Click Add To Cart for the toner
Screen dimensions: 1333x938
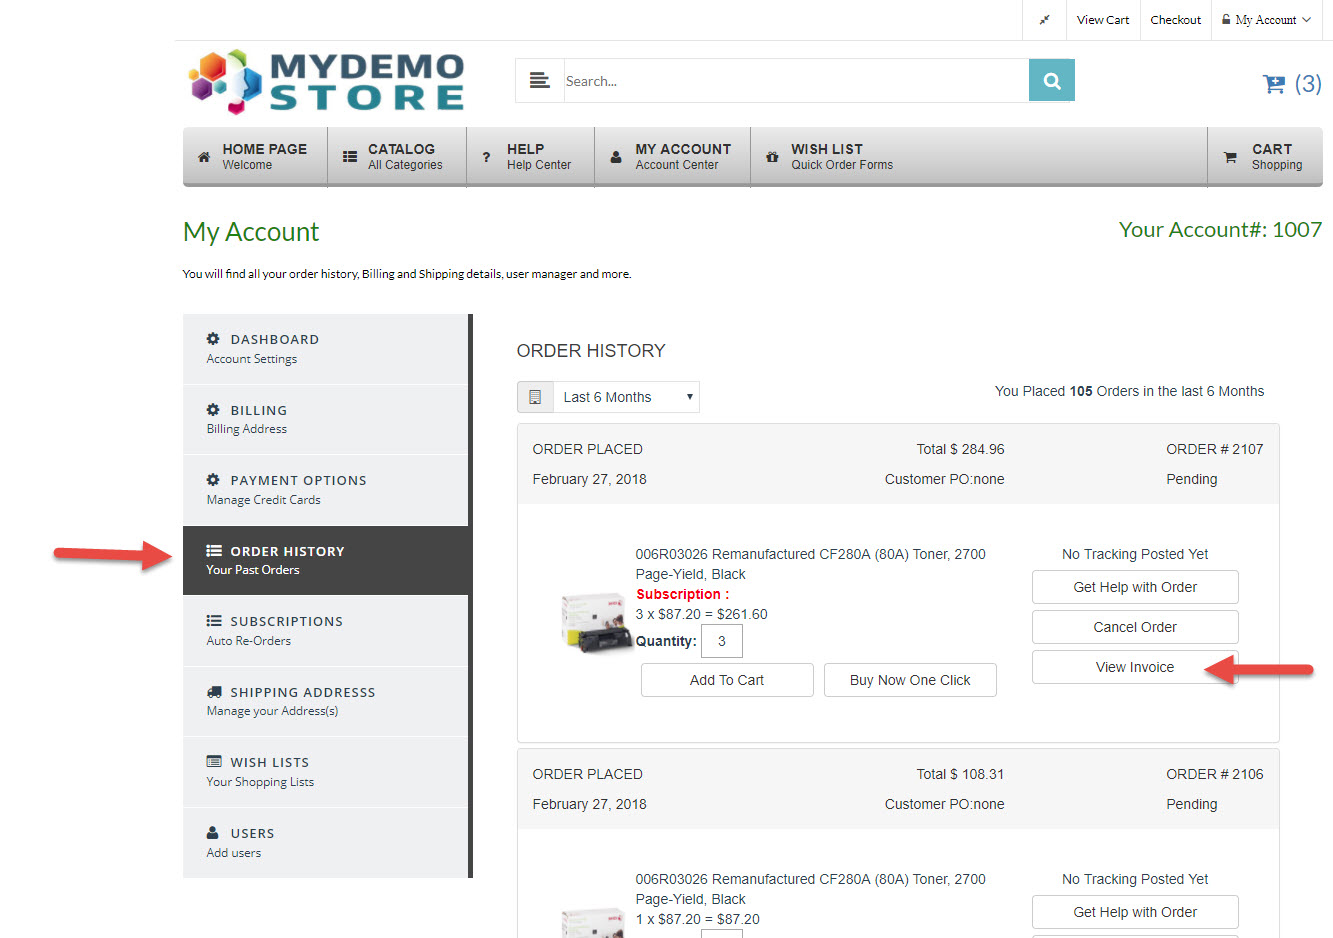tap(727, 680)
